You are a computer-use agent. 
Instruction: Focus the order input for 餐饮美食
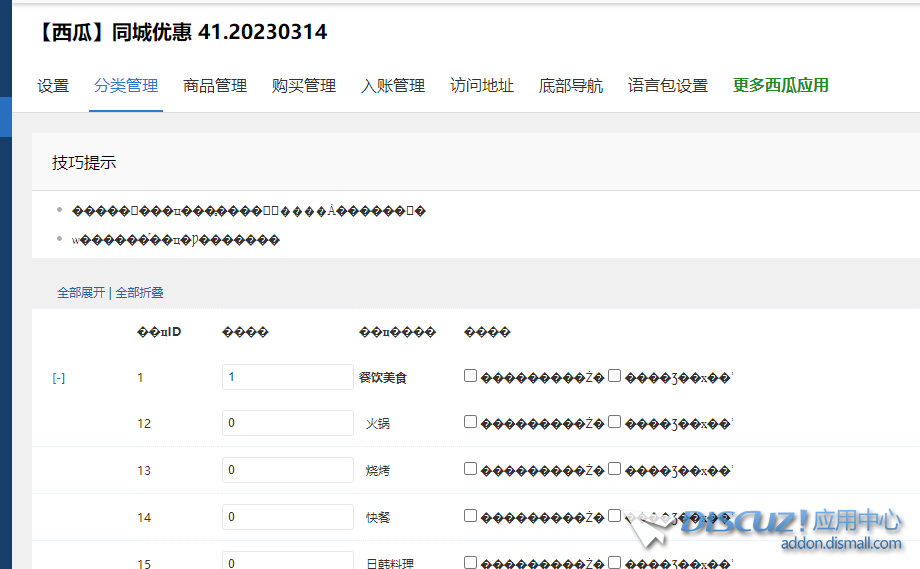[288, 377]
